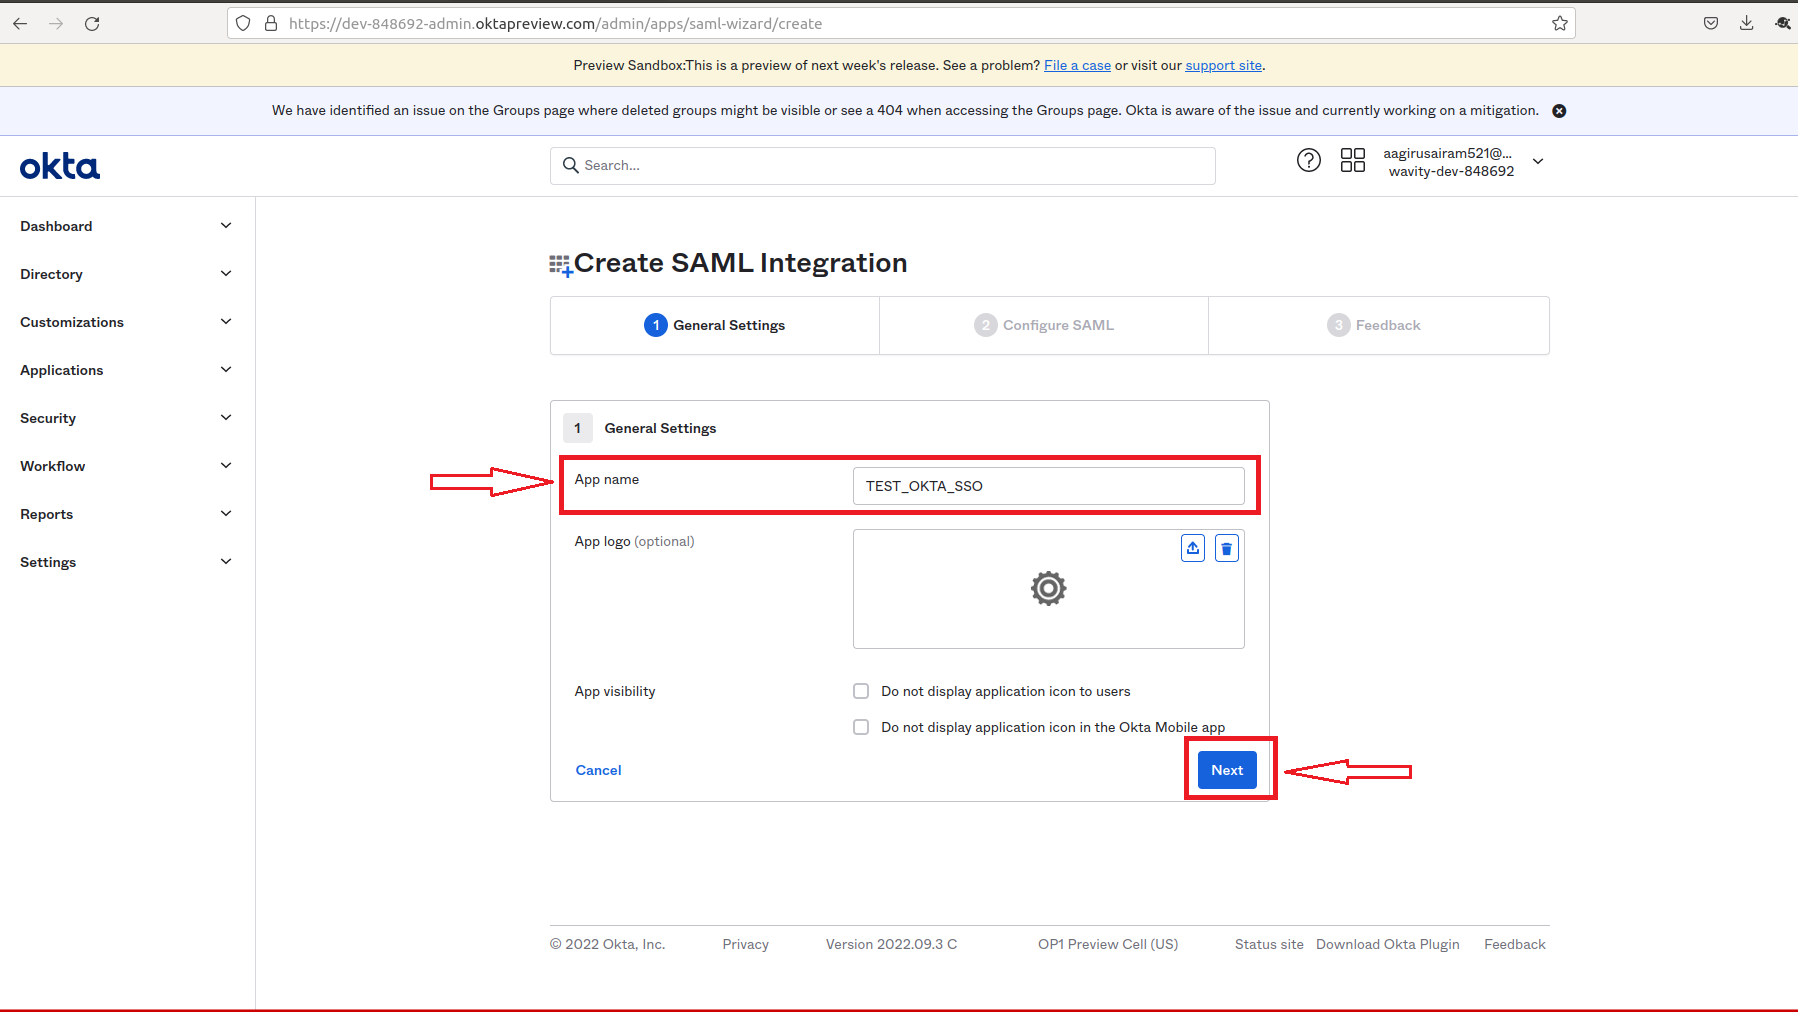
Task: Open Applications in the sidebar
Action: [x=61, y=370]
